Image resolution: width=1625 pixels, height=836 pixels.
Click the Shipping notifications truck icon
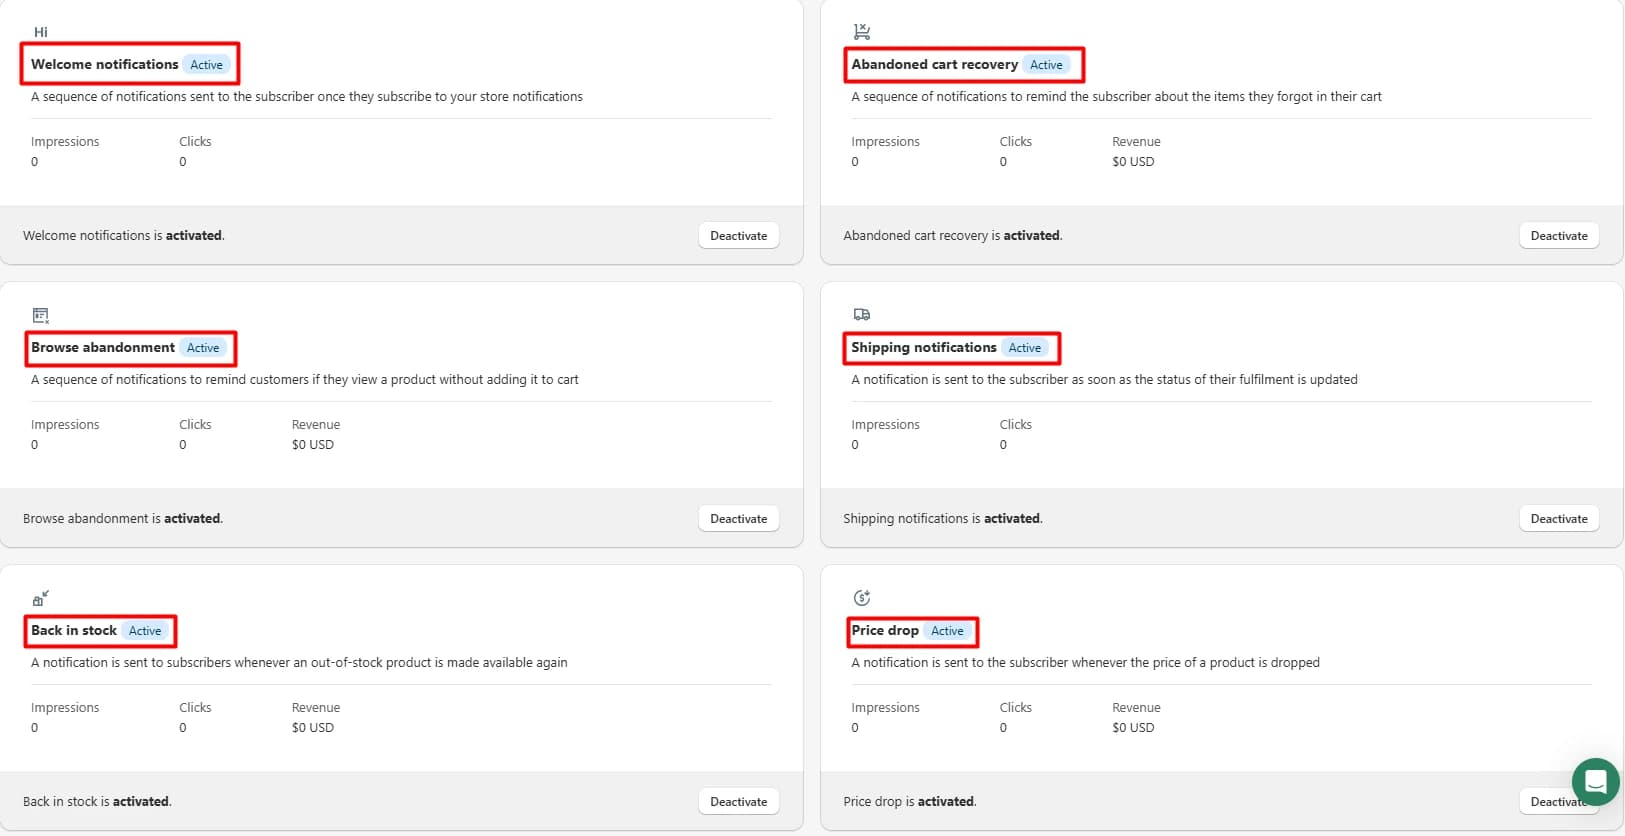[862, 314]
